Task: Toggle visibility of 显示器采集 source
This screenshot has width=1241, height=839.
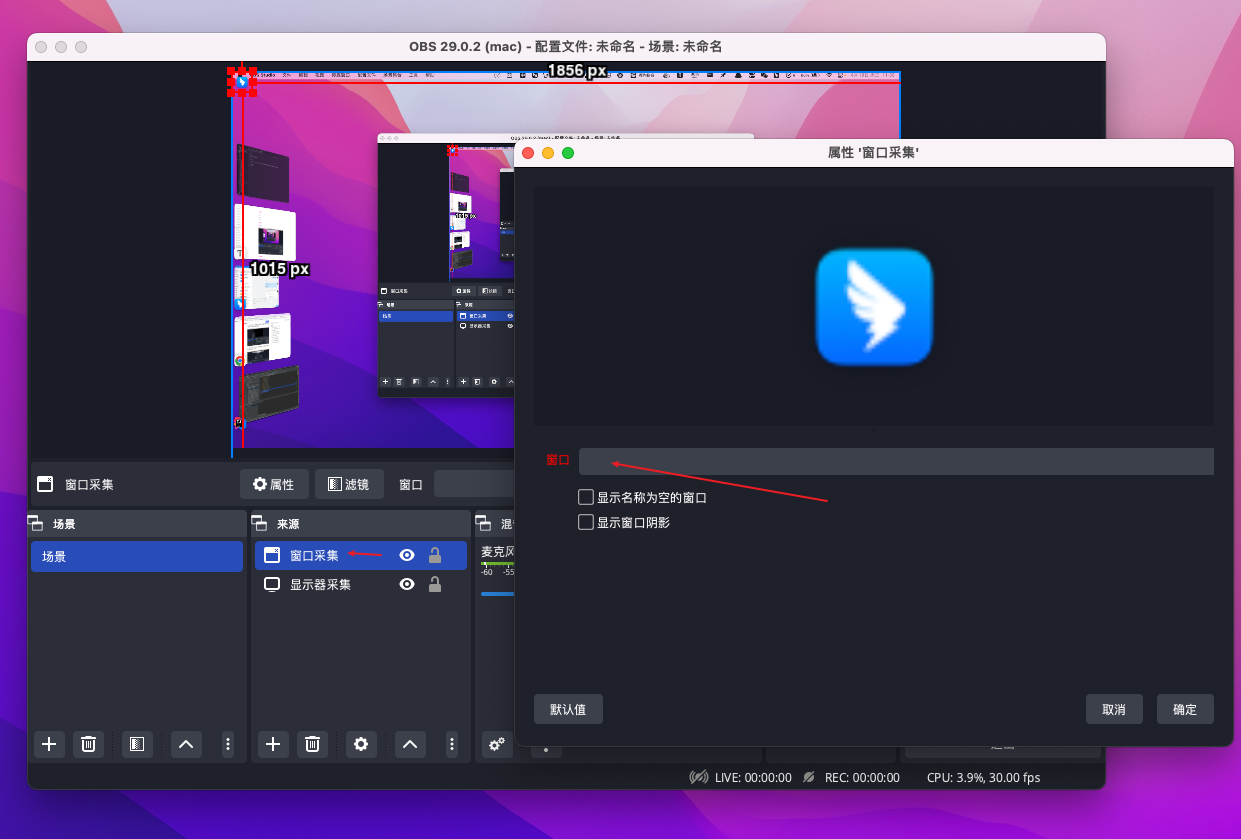Action: (407, 585)
